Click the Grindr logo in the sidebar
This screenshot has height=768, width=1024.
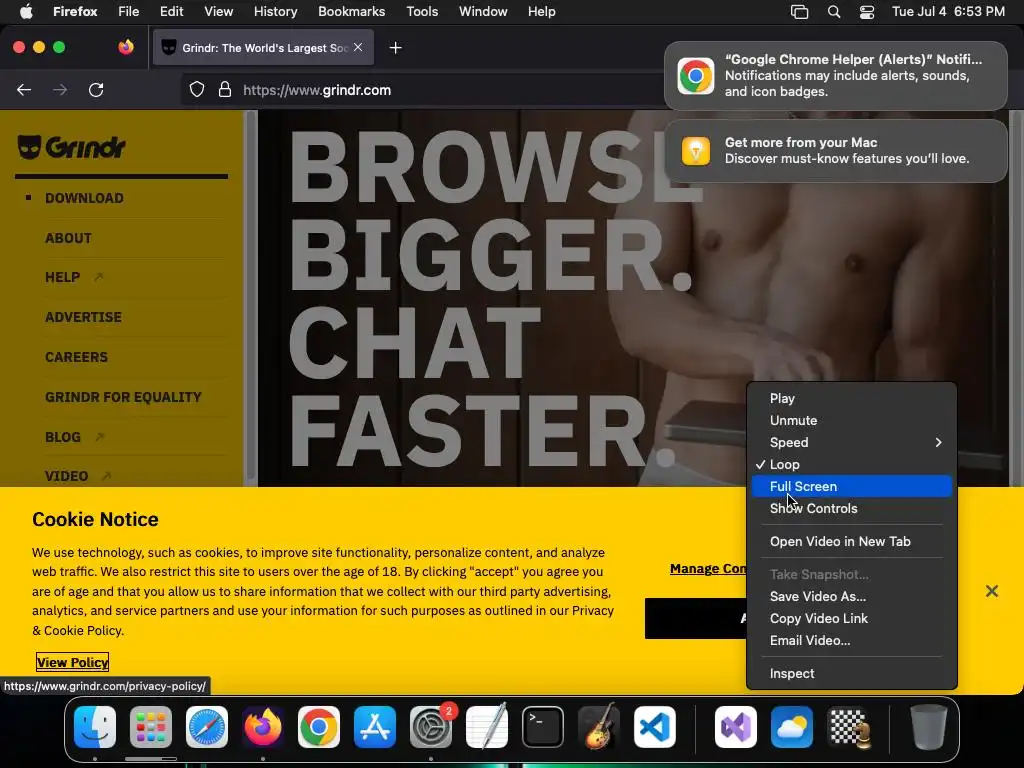(71, 147)
